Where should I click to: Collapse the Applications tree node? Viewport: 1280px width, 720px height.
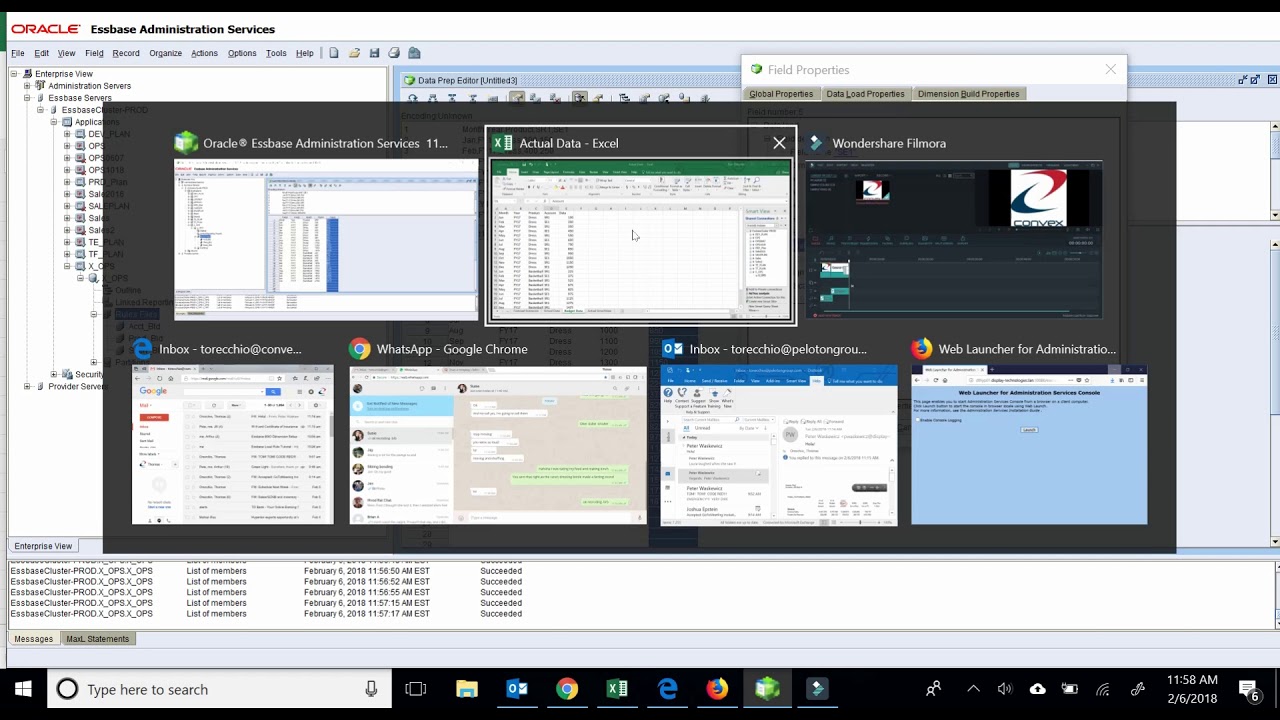54,122
